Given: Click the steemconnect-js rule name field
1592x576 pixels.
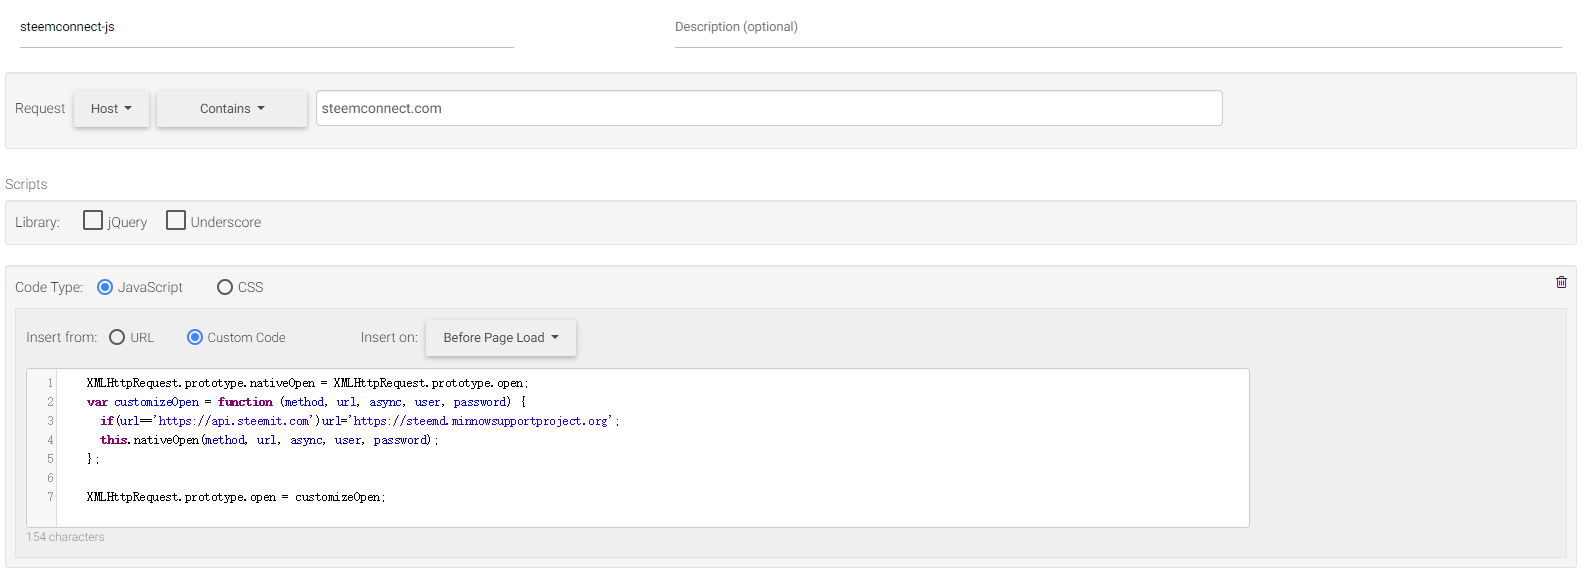Looking at the screenshot, I should [x=266, y=27].
